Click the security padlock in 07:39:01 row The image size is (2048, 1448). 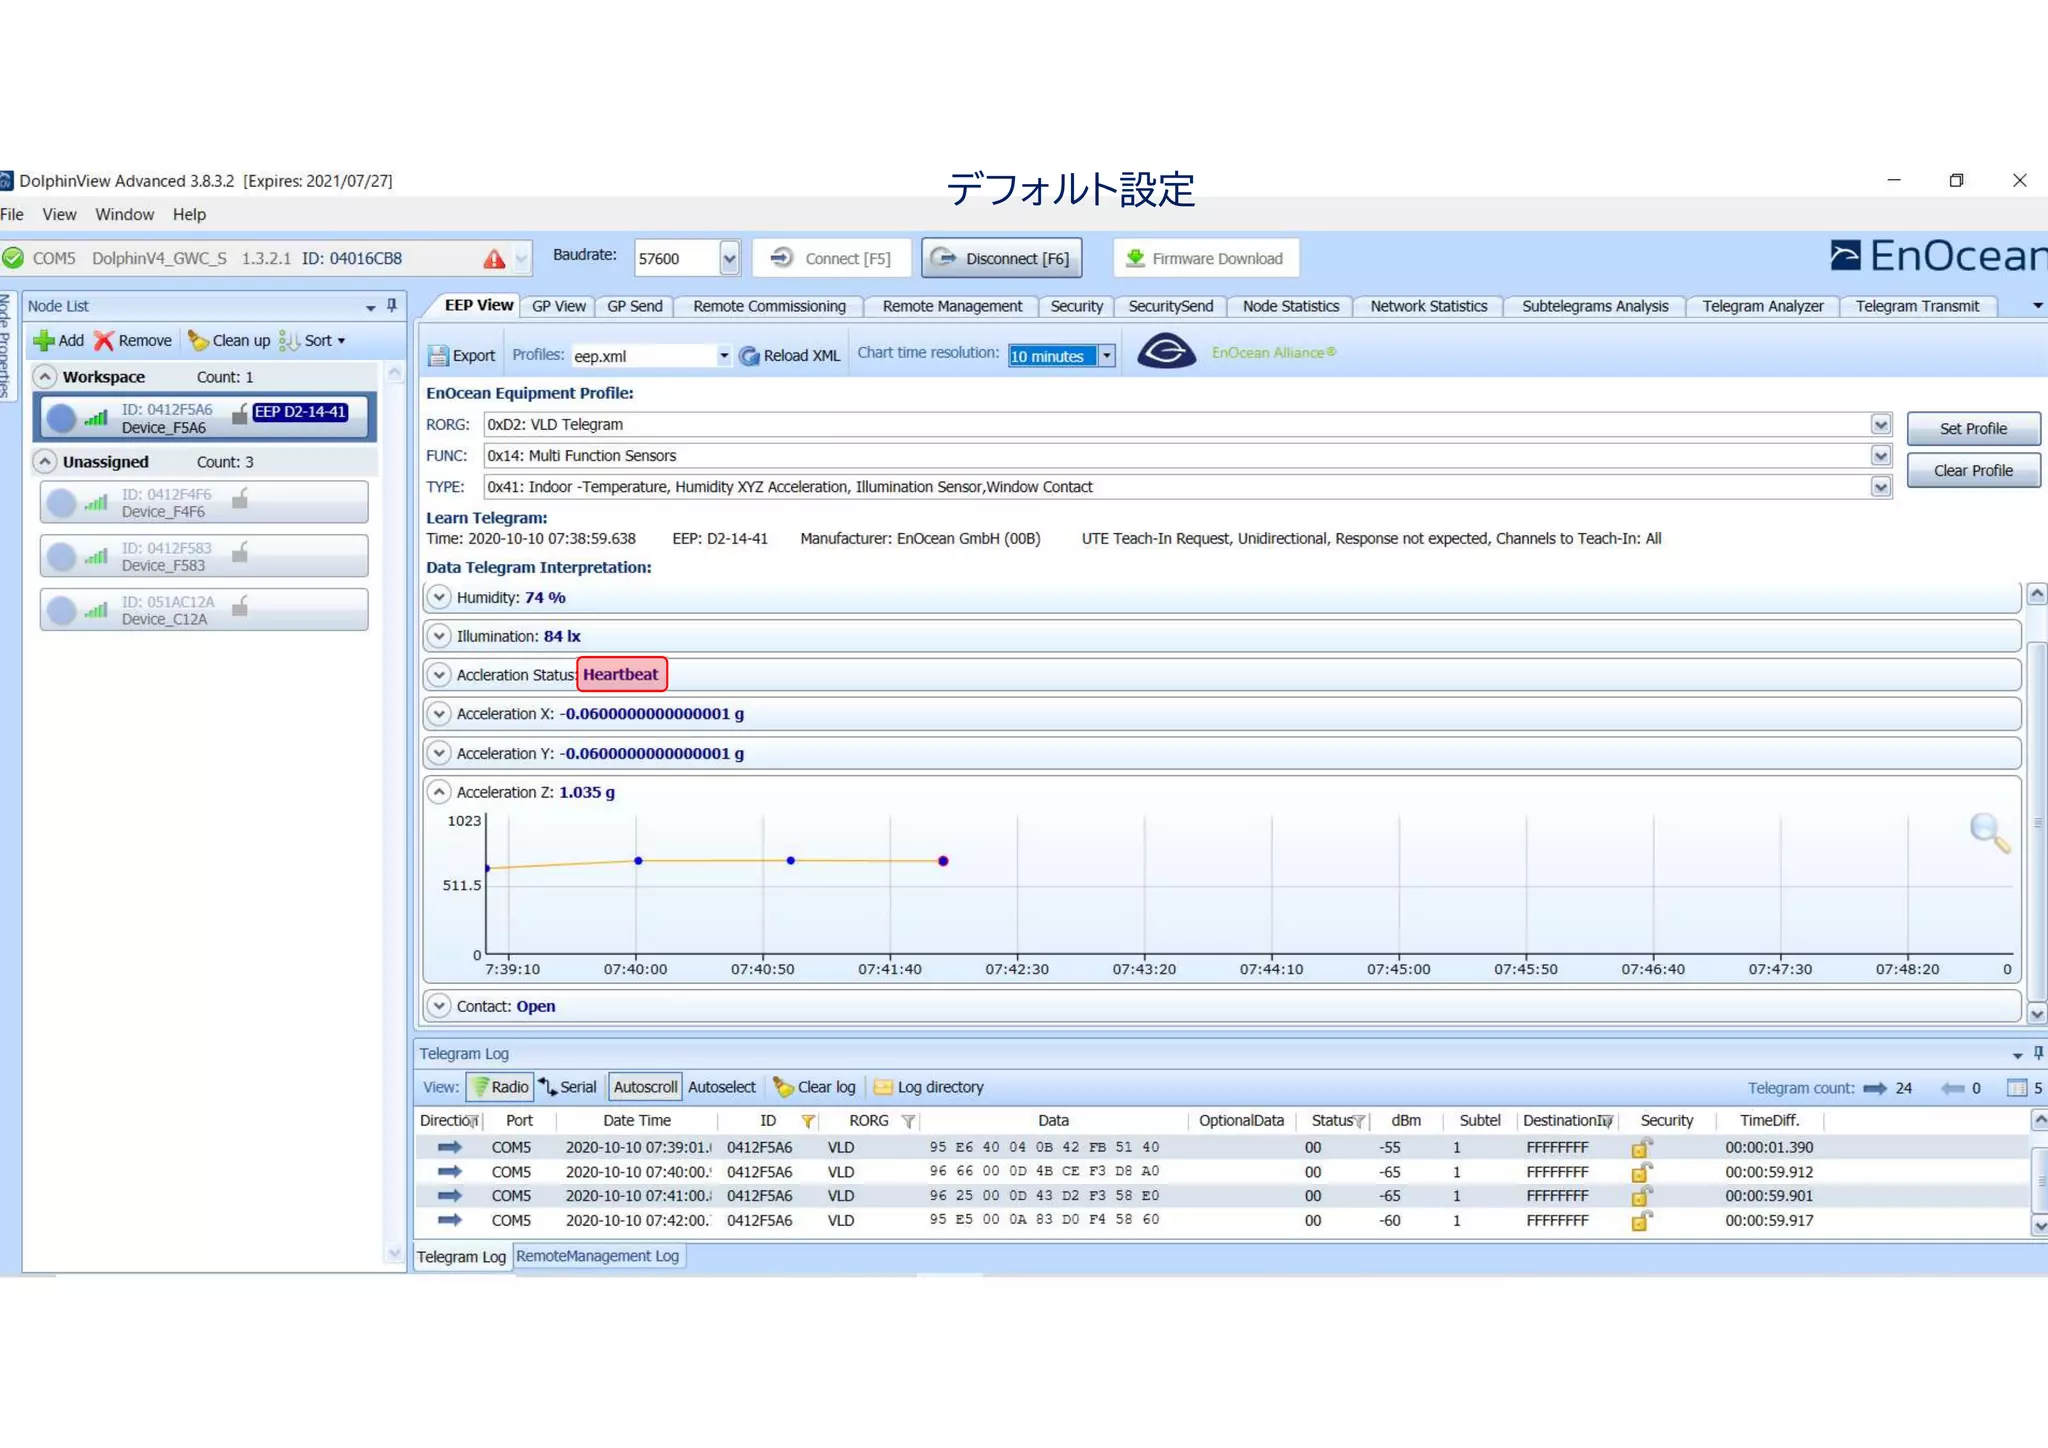tap(1641, 1148)
